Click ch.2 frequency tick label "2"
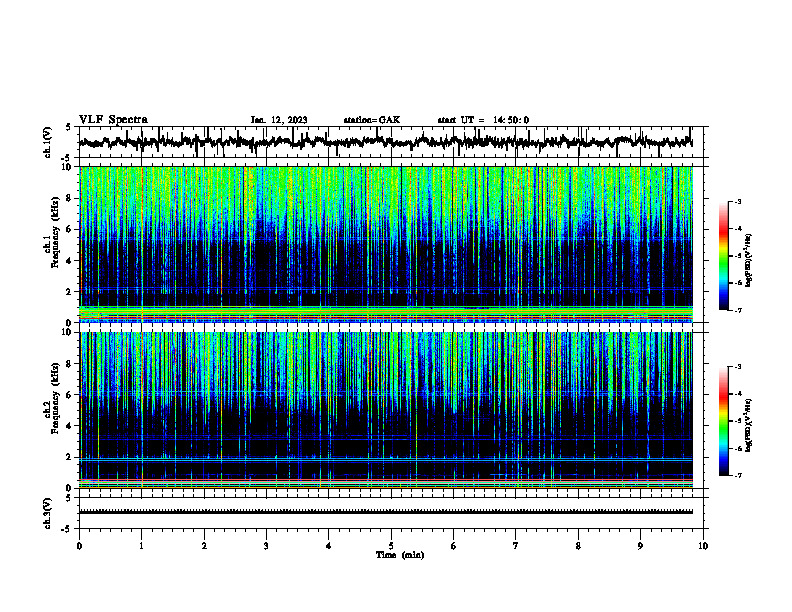This screenshot has width=792, height=612. 70,457
